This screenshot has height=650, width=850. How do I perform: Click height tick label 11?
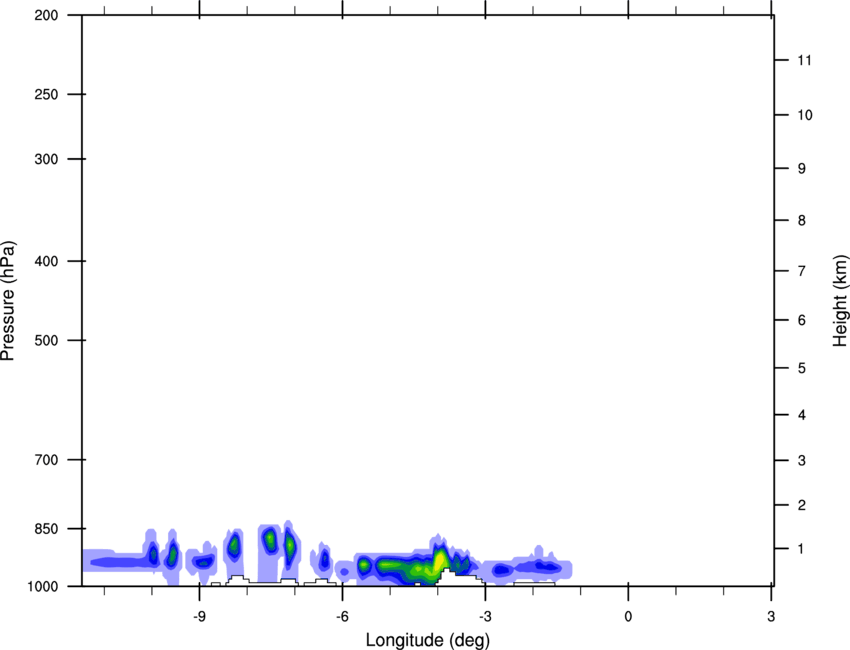click(x=804, y=60)
